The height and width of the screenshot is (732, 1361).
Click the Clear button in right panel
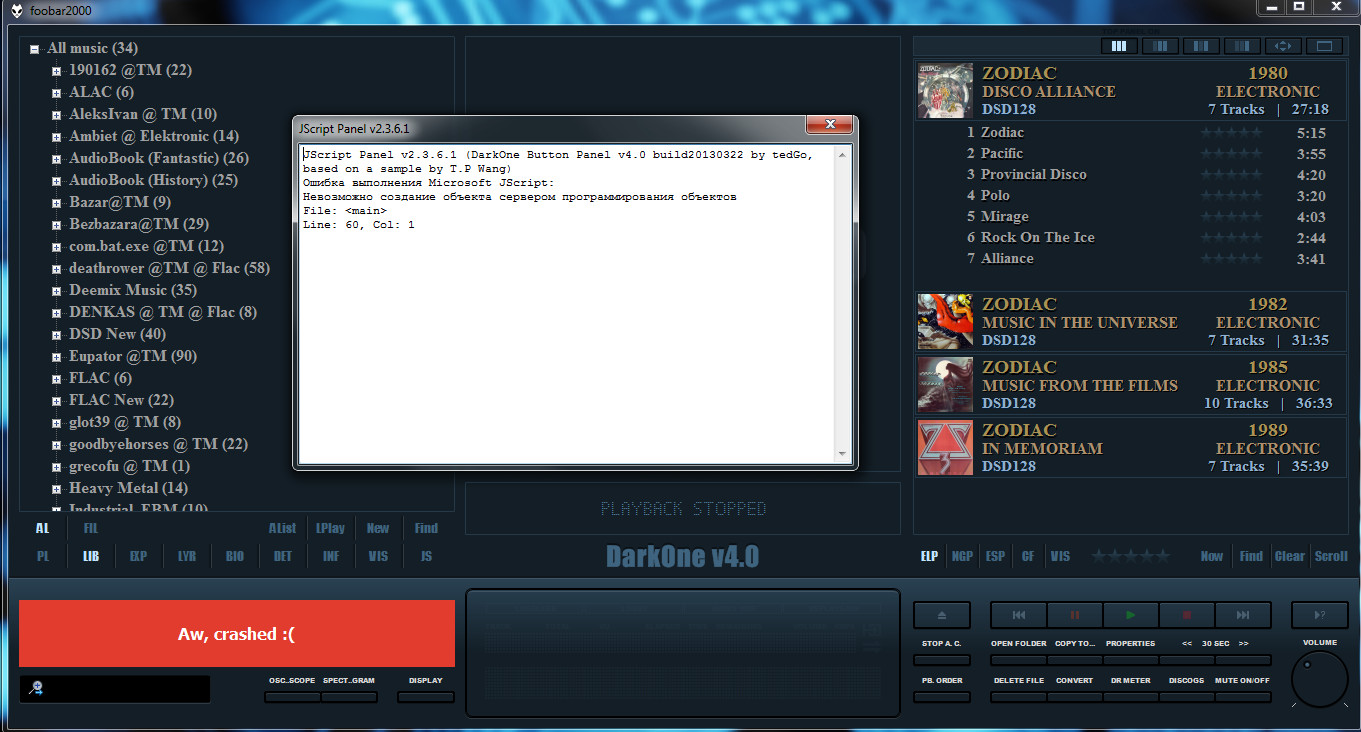[x=1290, y=556]
